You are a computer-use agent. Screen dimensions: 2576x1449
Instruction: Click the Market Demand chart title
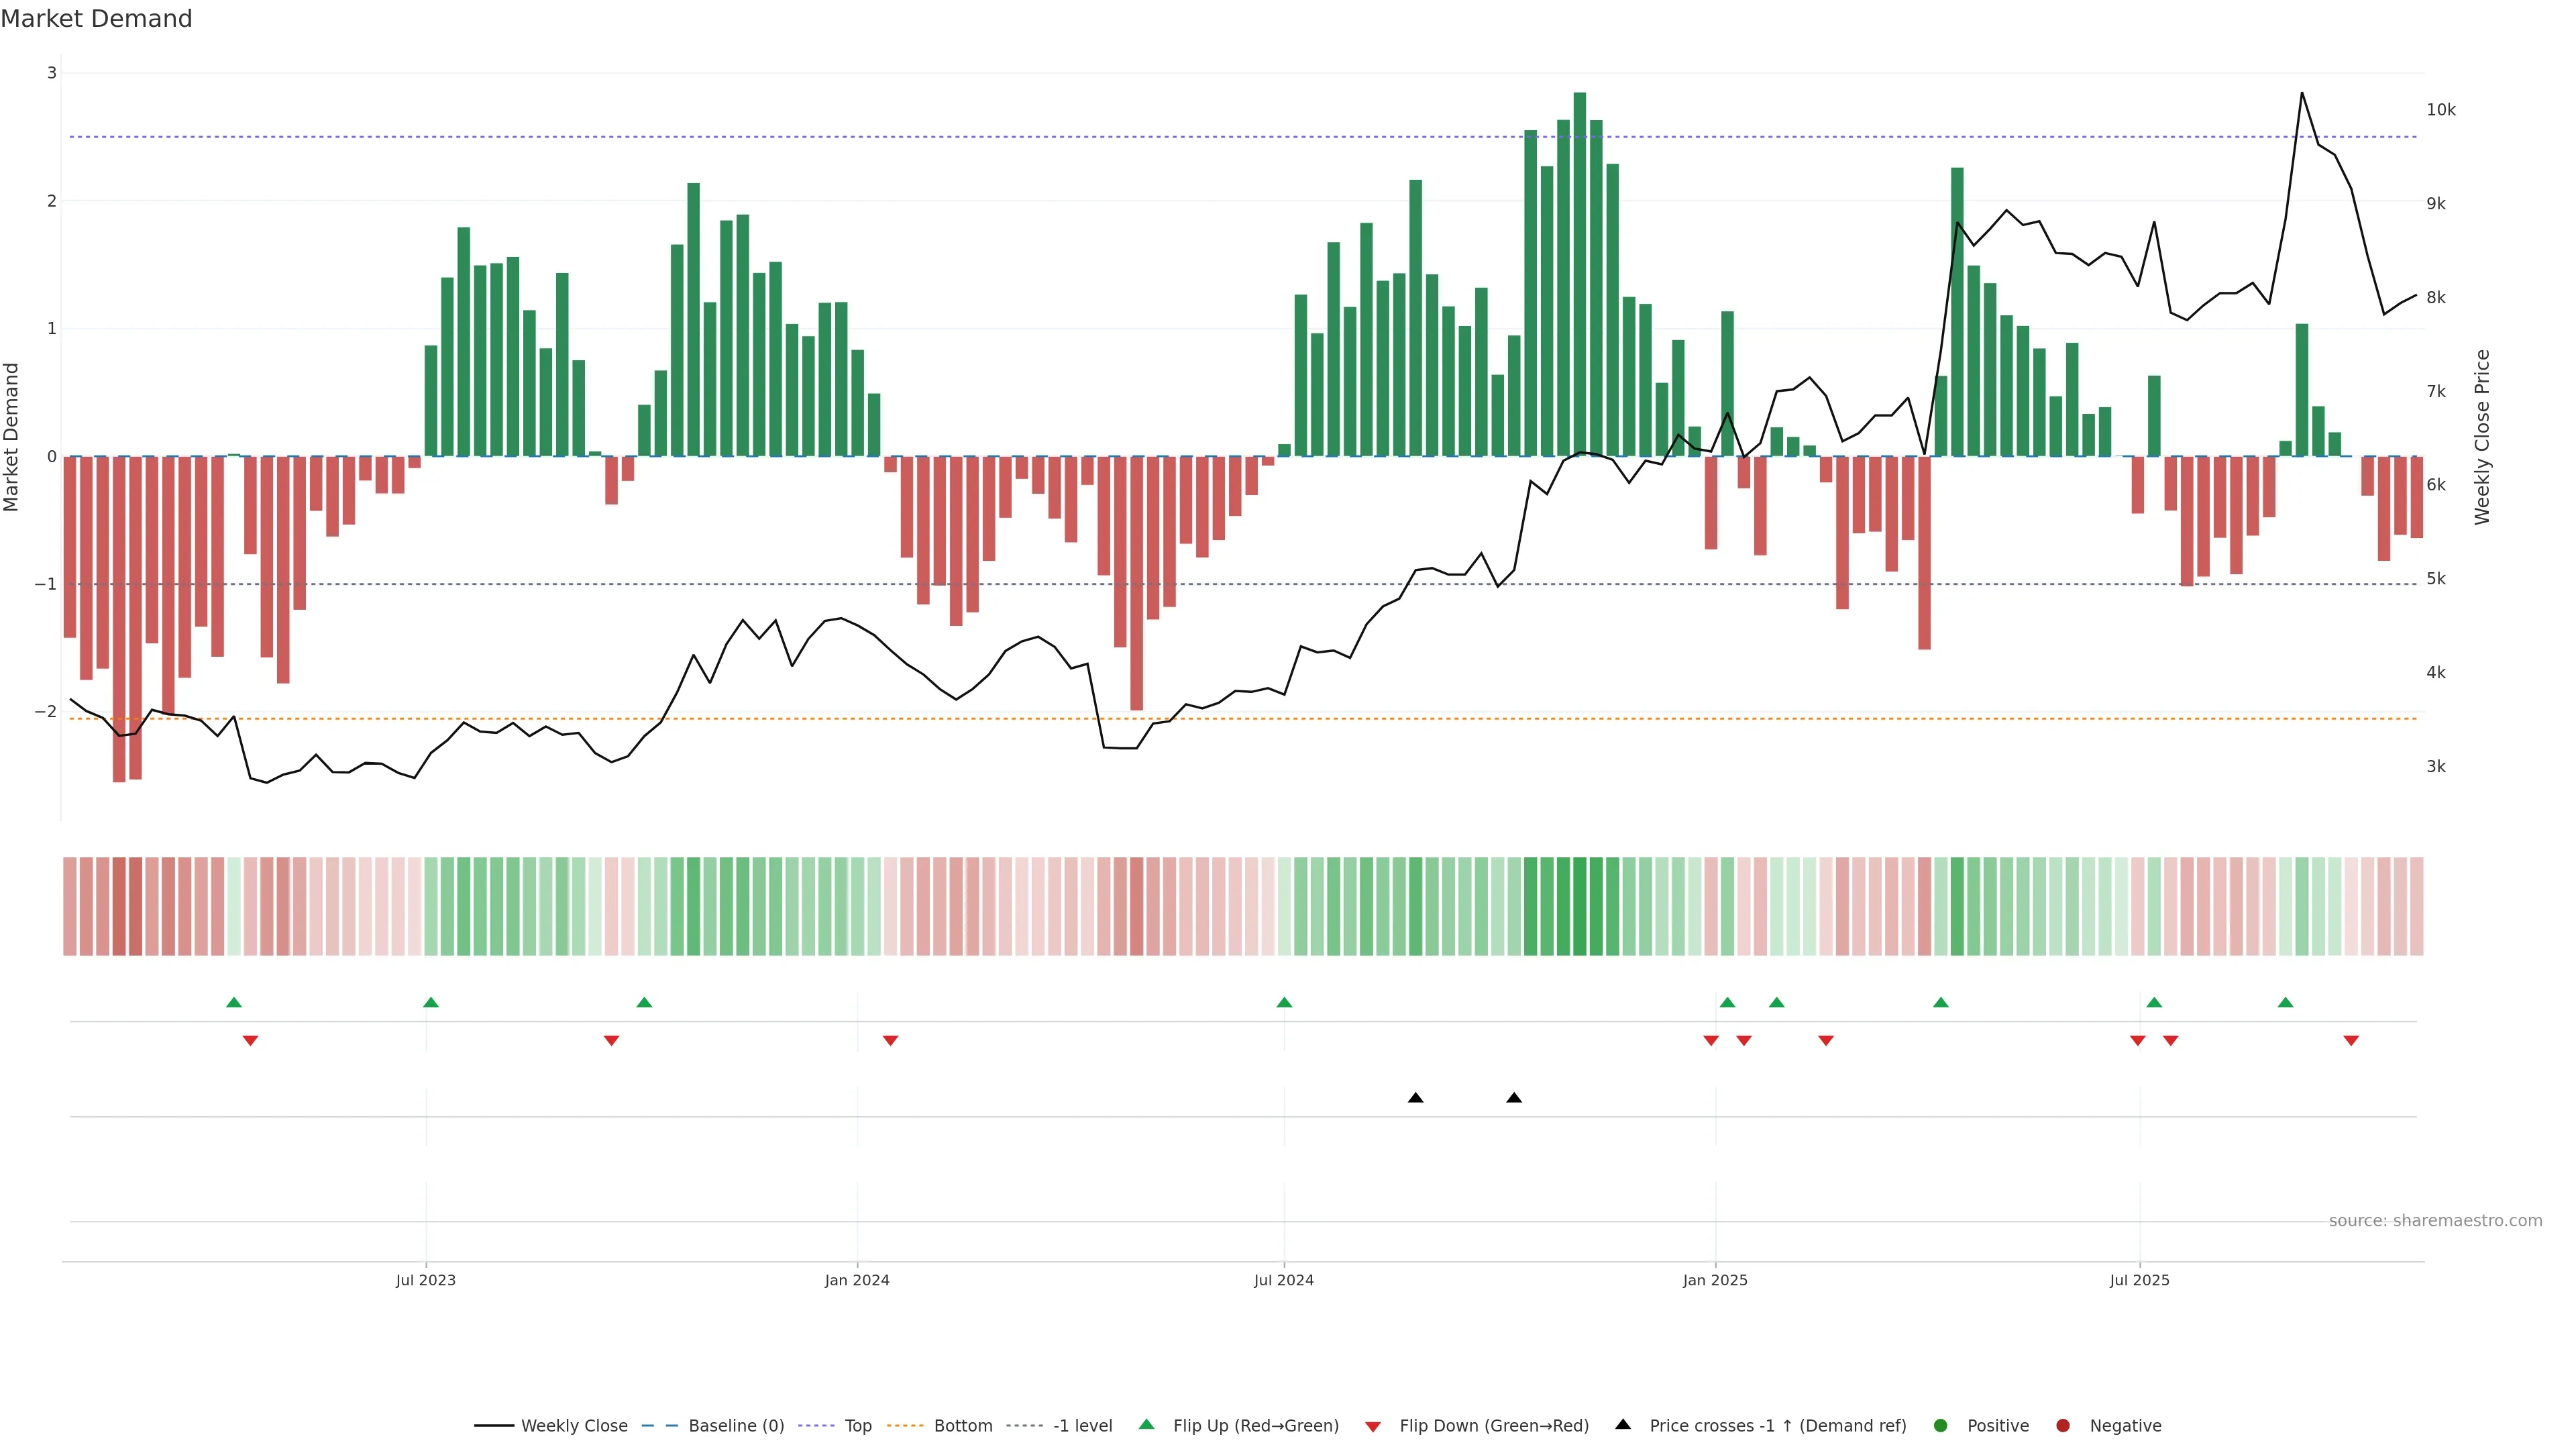(x=96, y=19)
